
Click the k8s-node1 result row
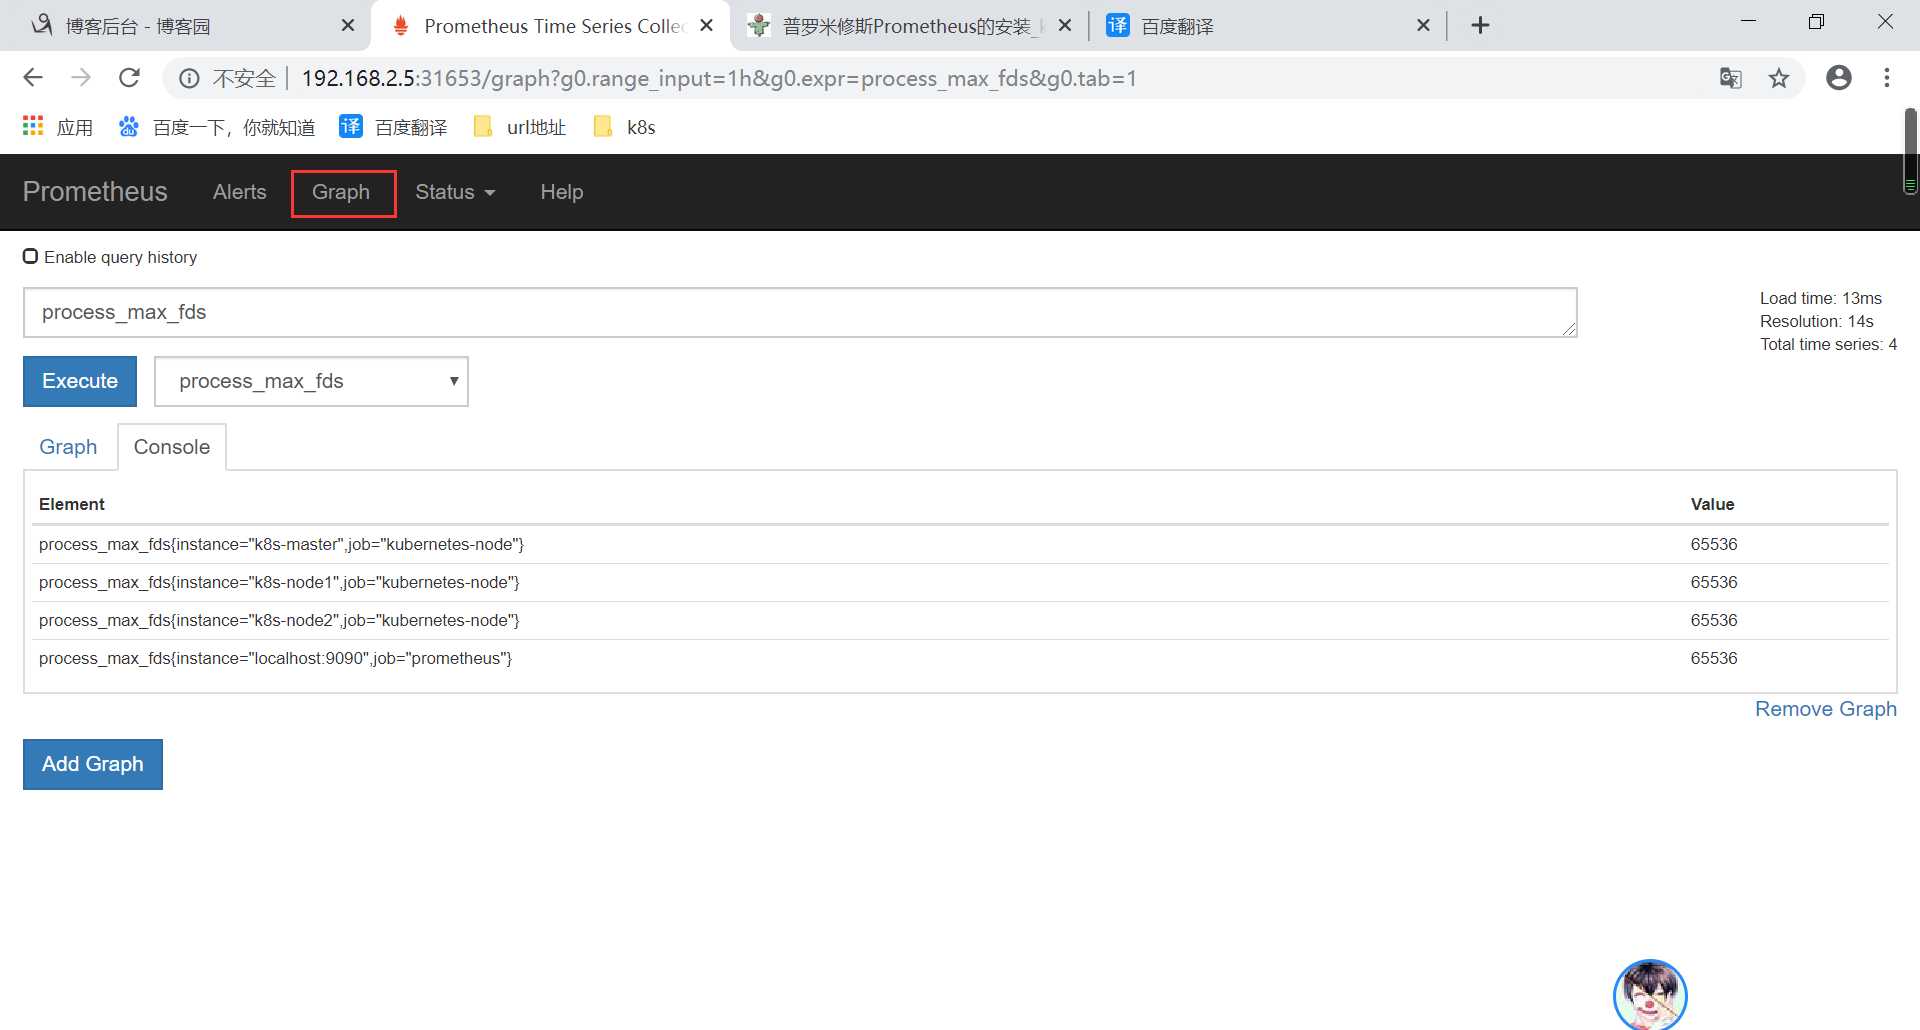960,582
